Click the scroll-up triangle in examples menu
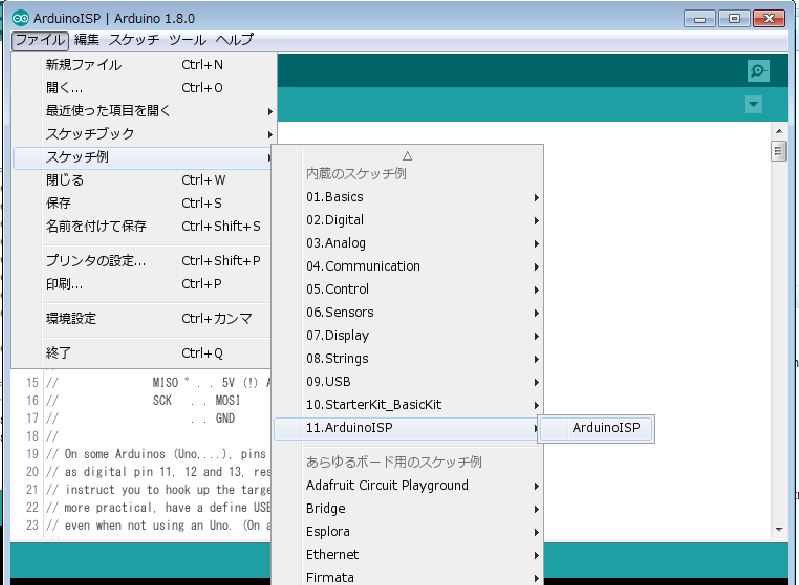The width and height of the screenshot is (799, 585). (407, 156)
